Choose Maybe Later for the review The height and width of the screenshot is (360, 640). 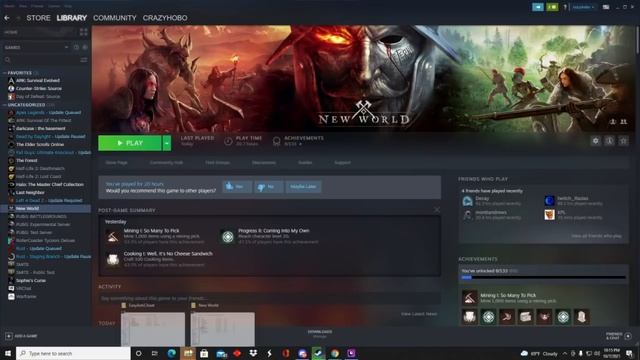[303, 187]
